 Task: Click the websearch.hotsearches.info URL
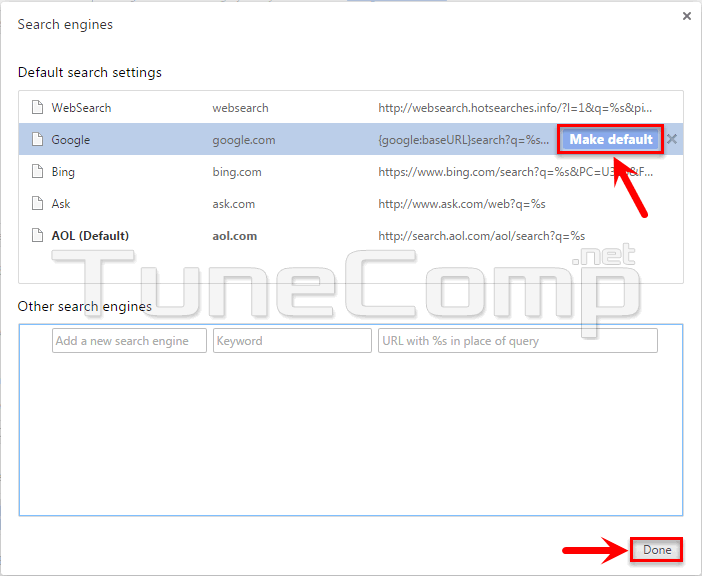[515, 108]
